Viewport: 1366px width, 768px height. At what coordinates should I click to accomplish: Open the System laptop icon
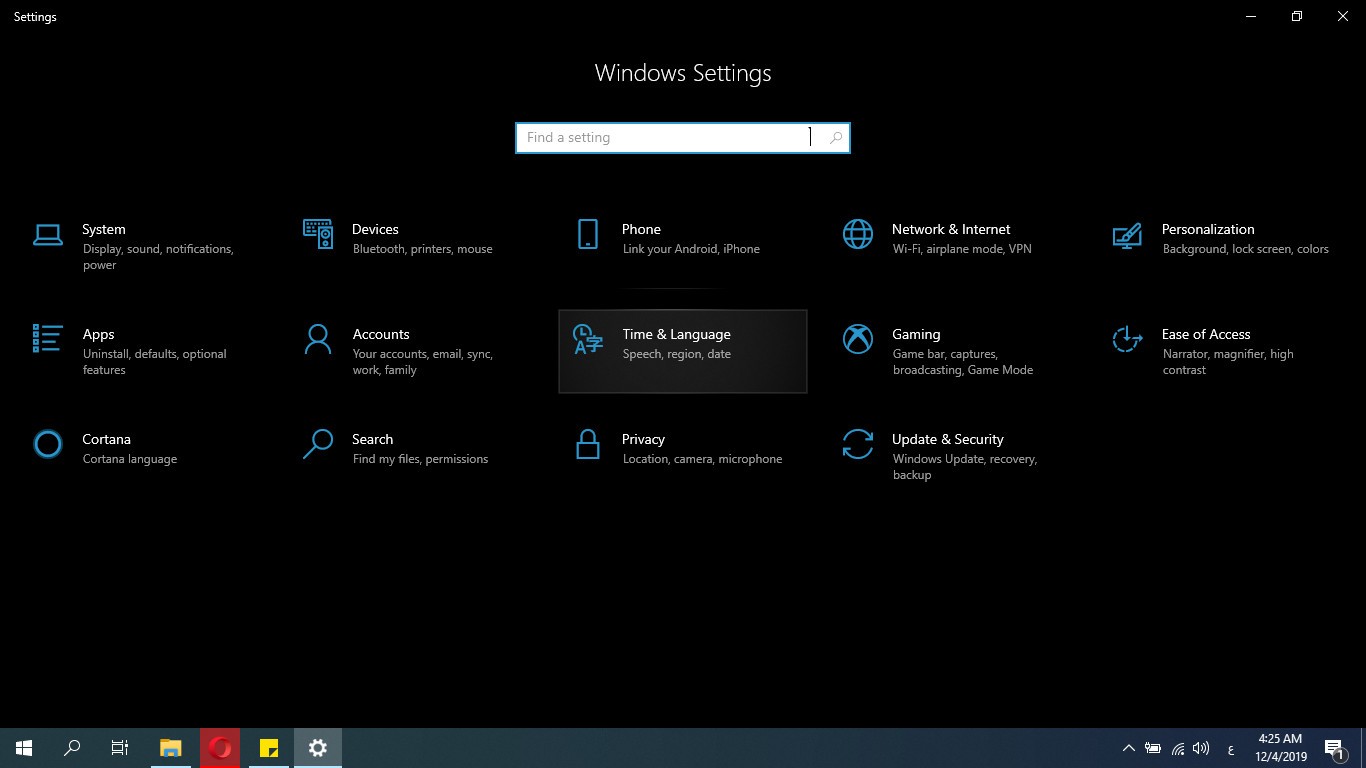click(48, 234)
